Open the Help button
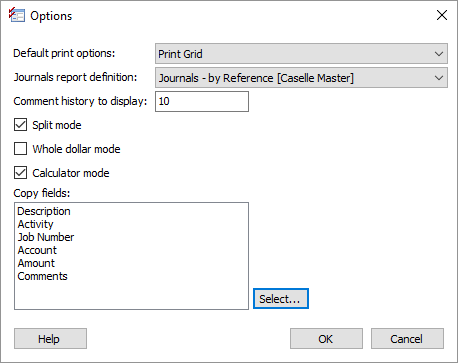 click(50, 339)
